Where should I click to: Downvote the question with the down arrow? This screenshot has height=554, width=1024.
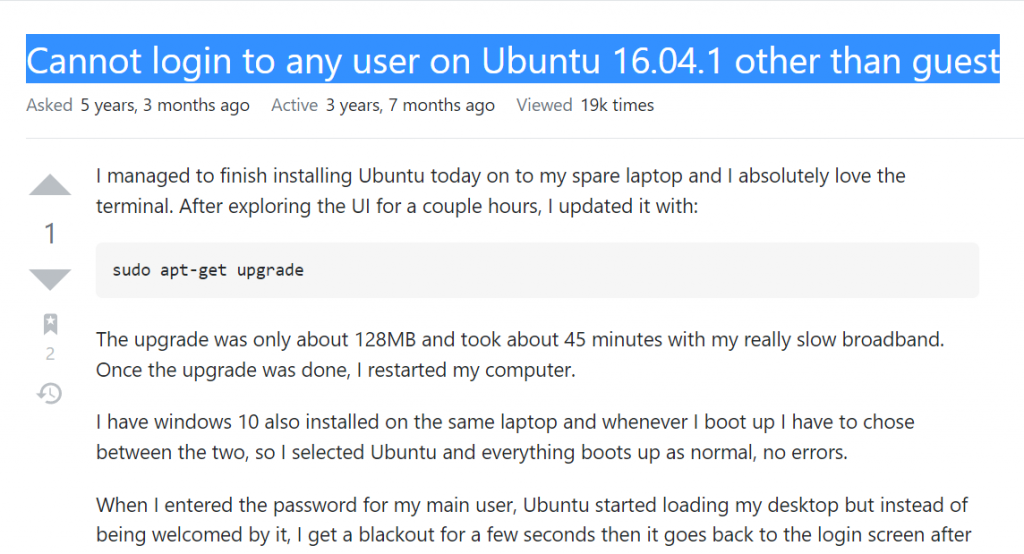[x=50, y=279]
